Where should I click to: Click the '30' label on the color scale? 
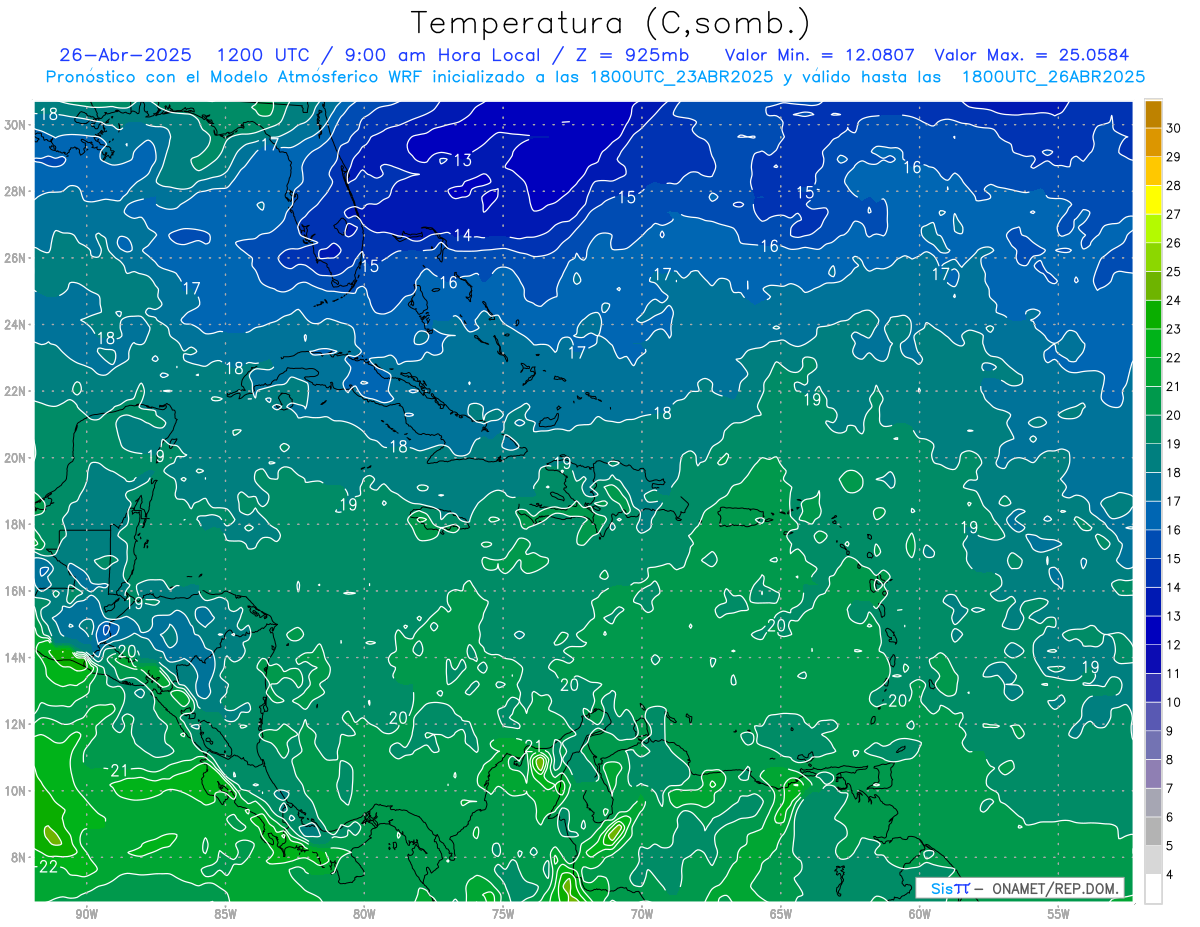[x=1173, y=127]
